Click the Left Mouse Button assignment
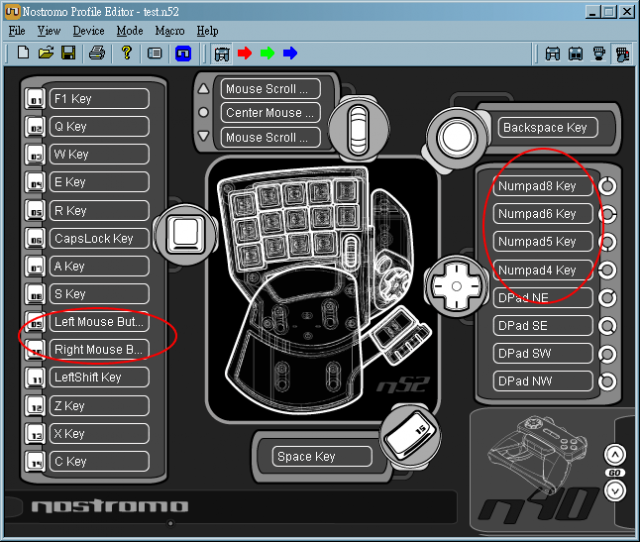 point(99,322)
